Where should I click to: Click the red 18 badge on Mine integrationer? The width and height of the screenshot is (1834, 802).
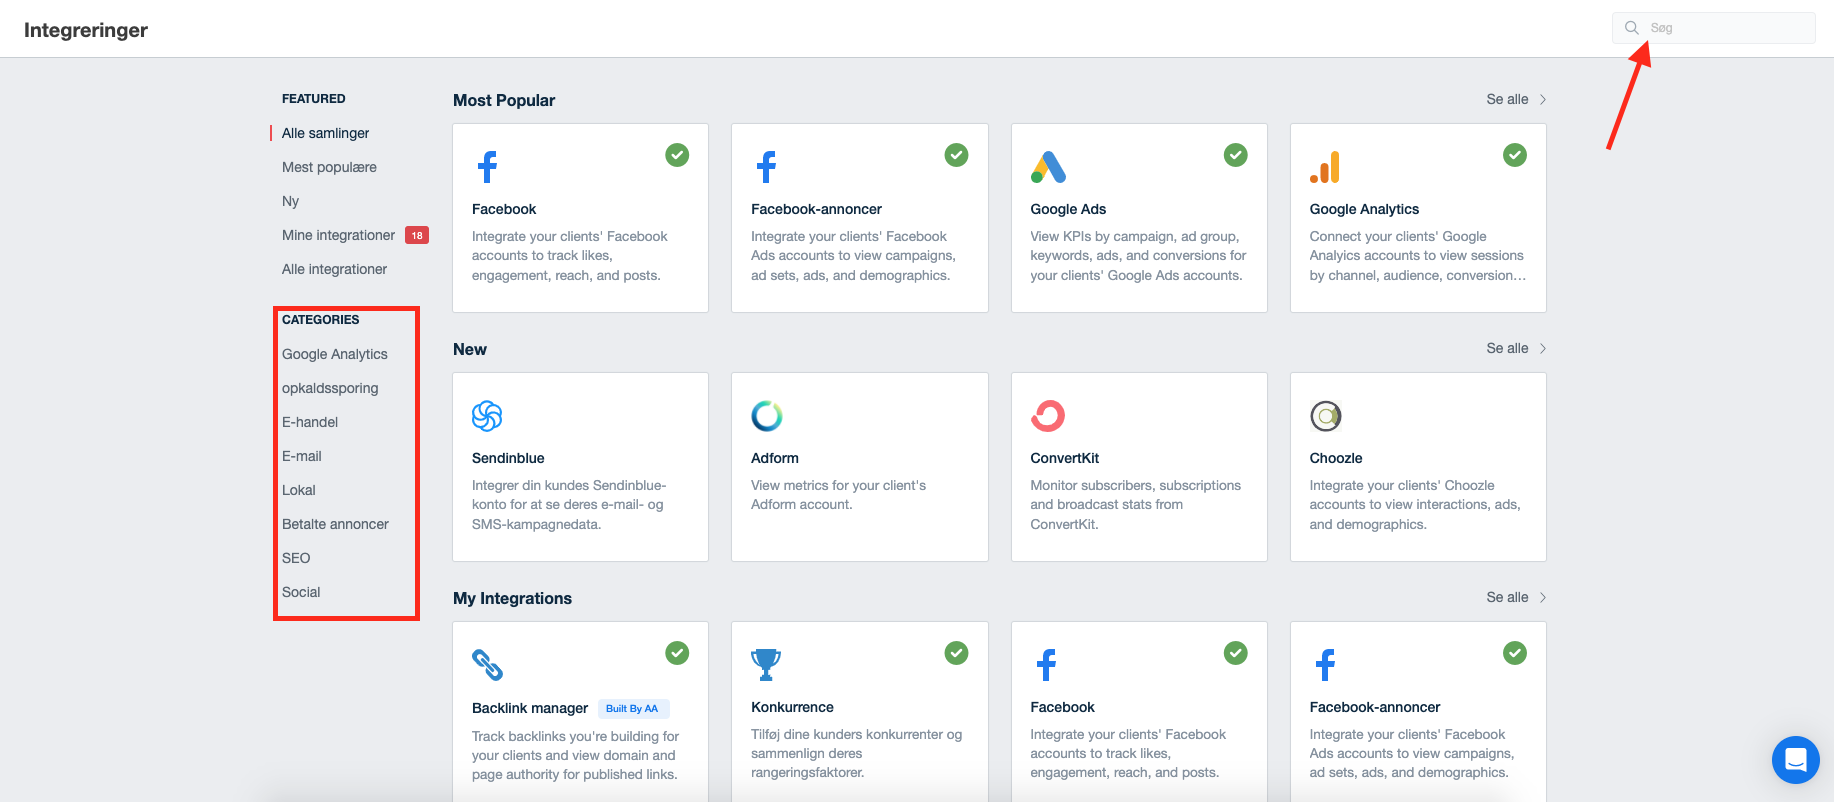[x=417, y=235]
